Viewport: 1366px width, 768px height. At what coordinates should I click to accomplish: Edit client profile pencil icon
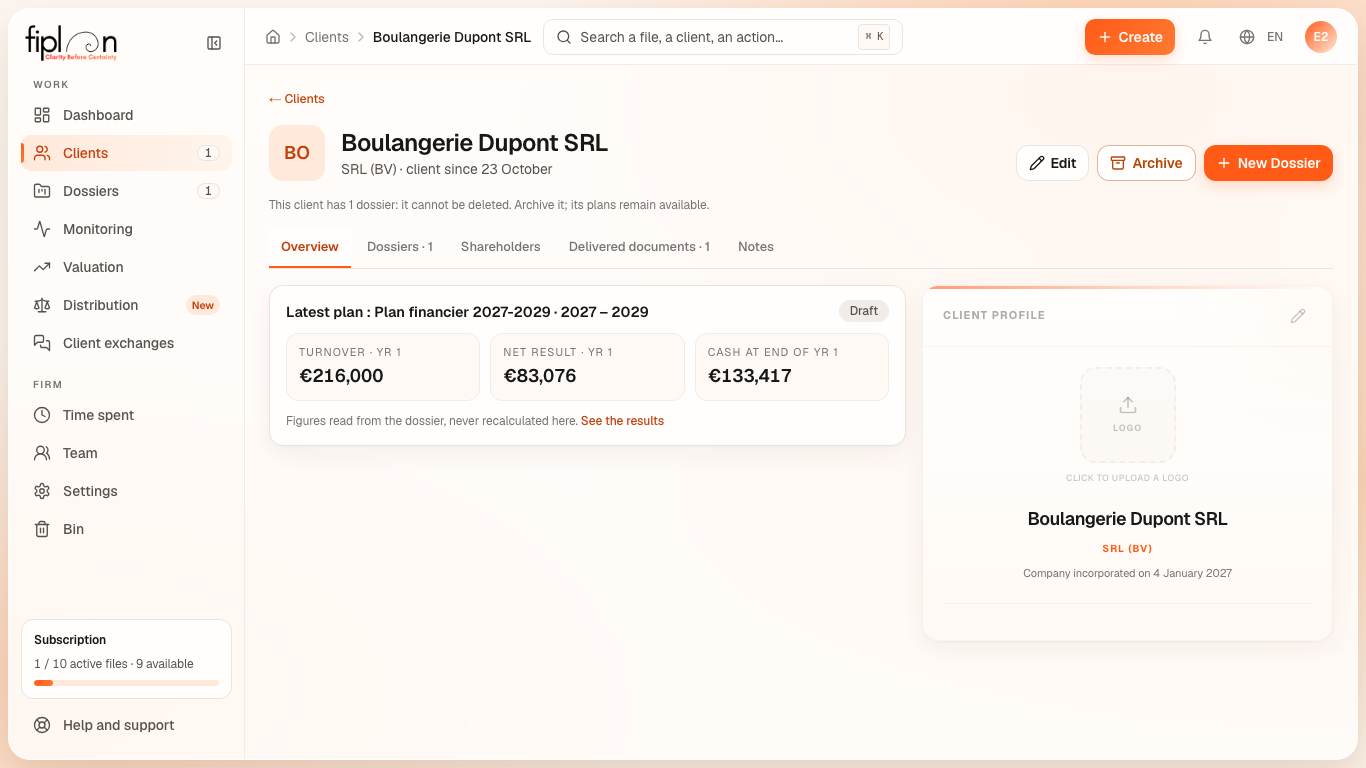click(1298, 316)
